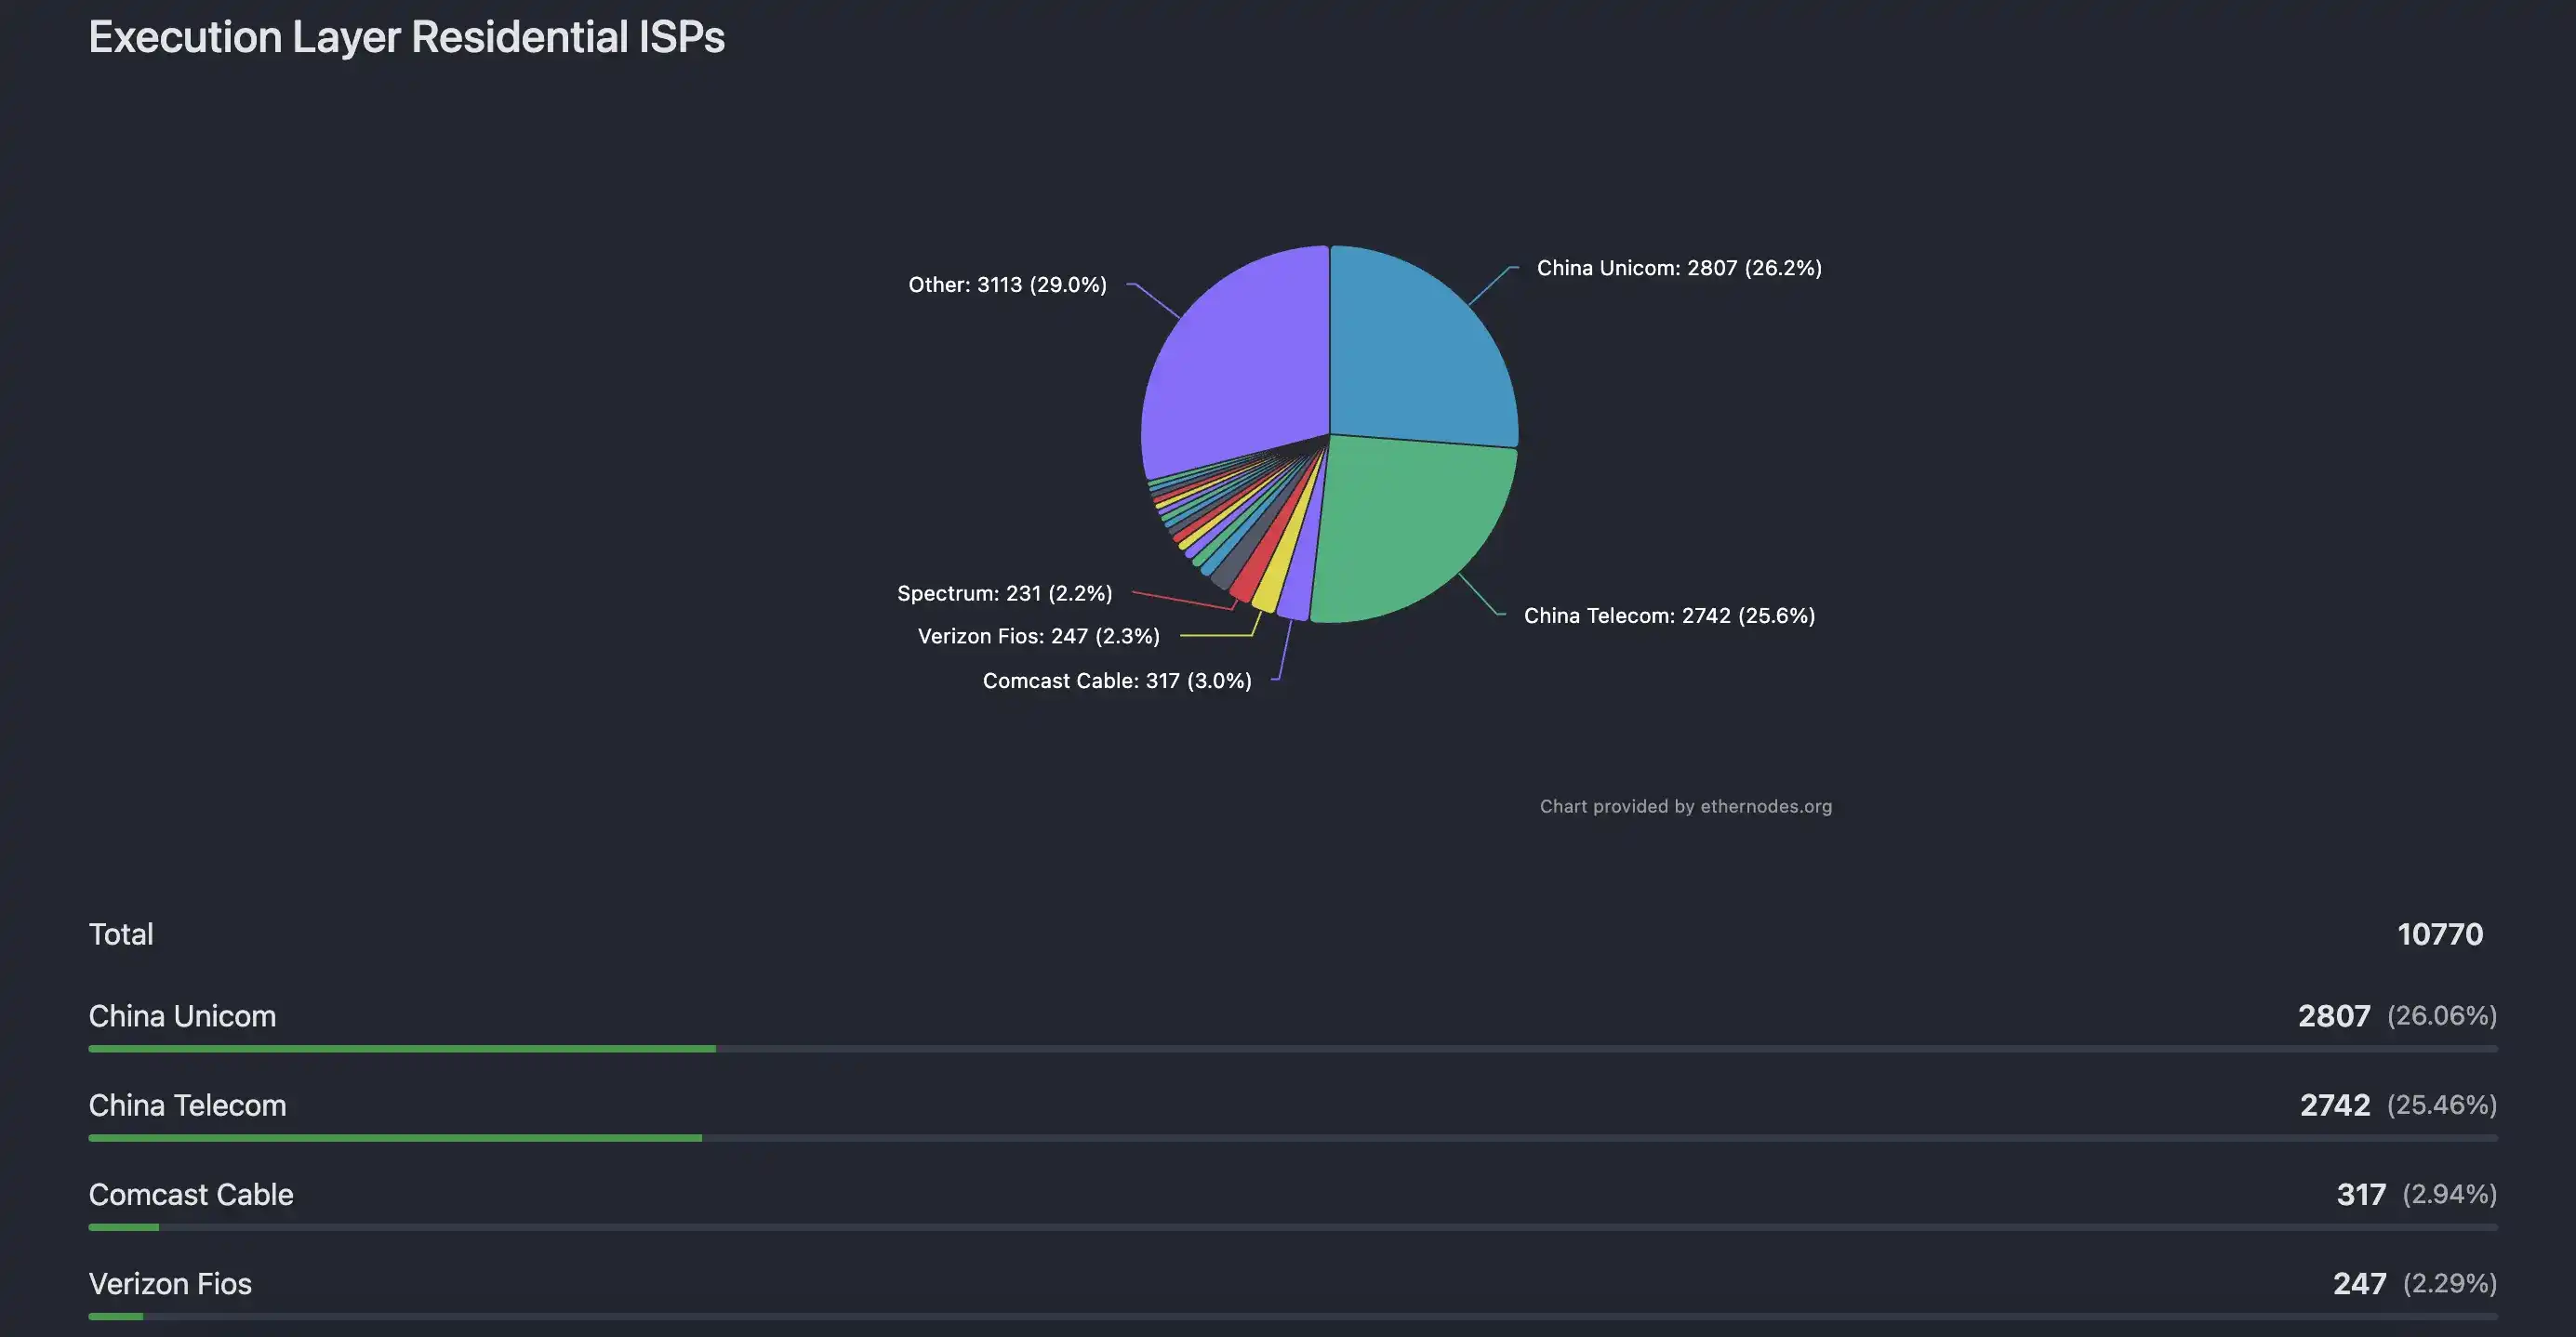Click the "Verizon Fios: 247 (2.3%)" chart label
This screenshot has width=2576, height=1337.
click(x=1038, y=637)
